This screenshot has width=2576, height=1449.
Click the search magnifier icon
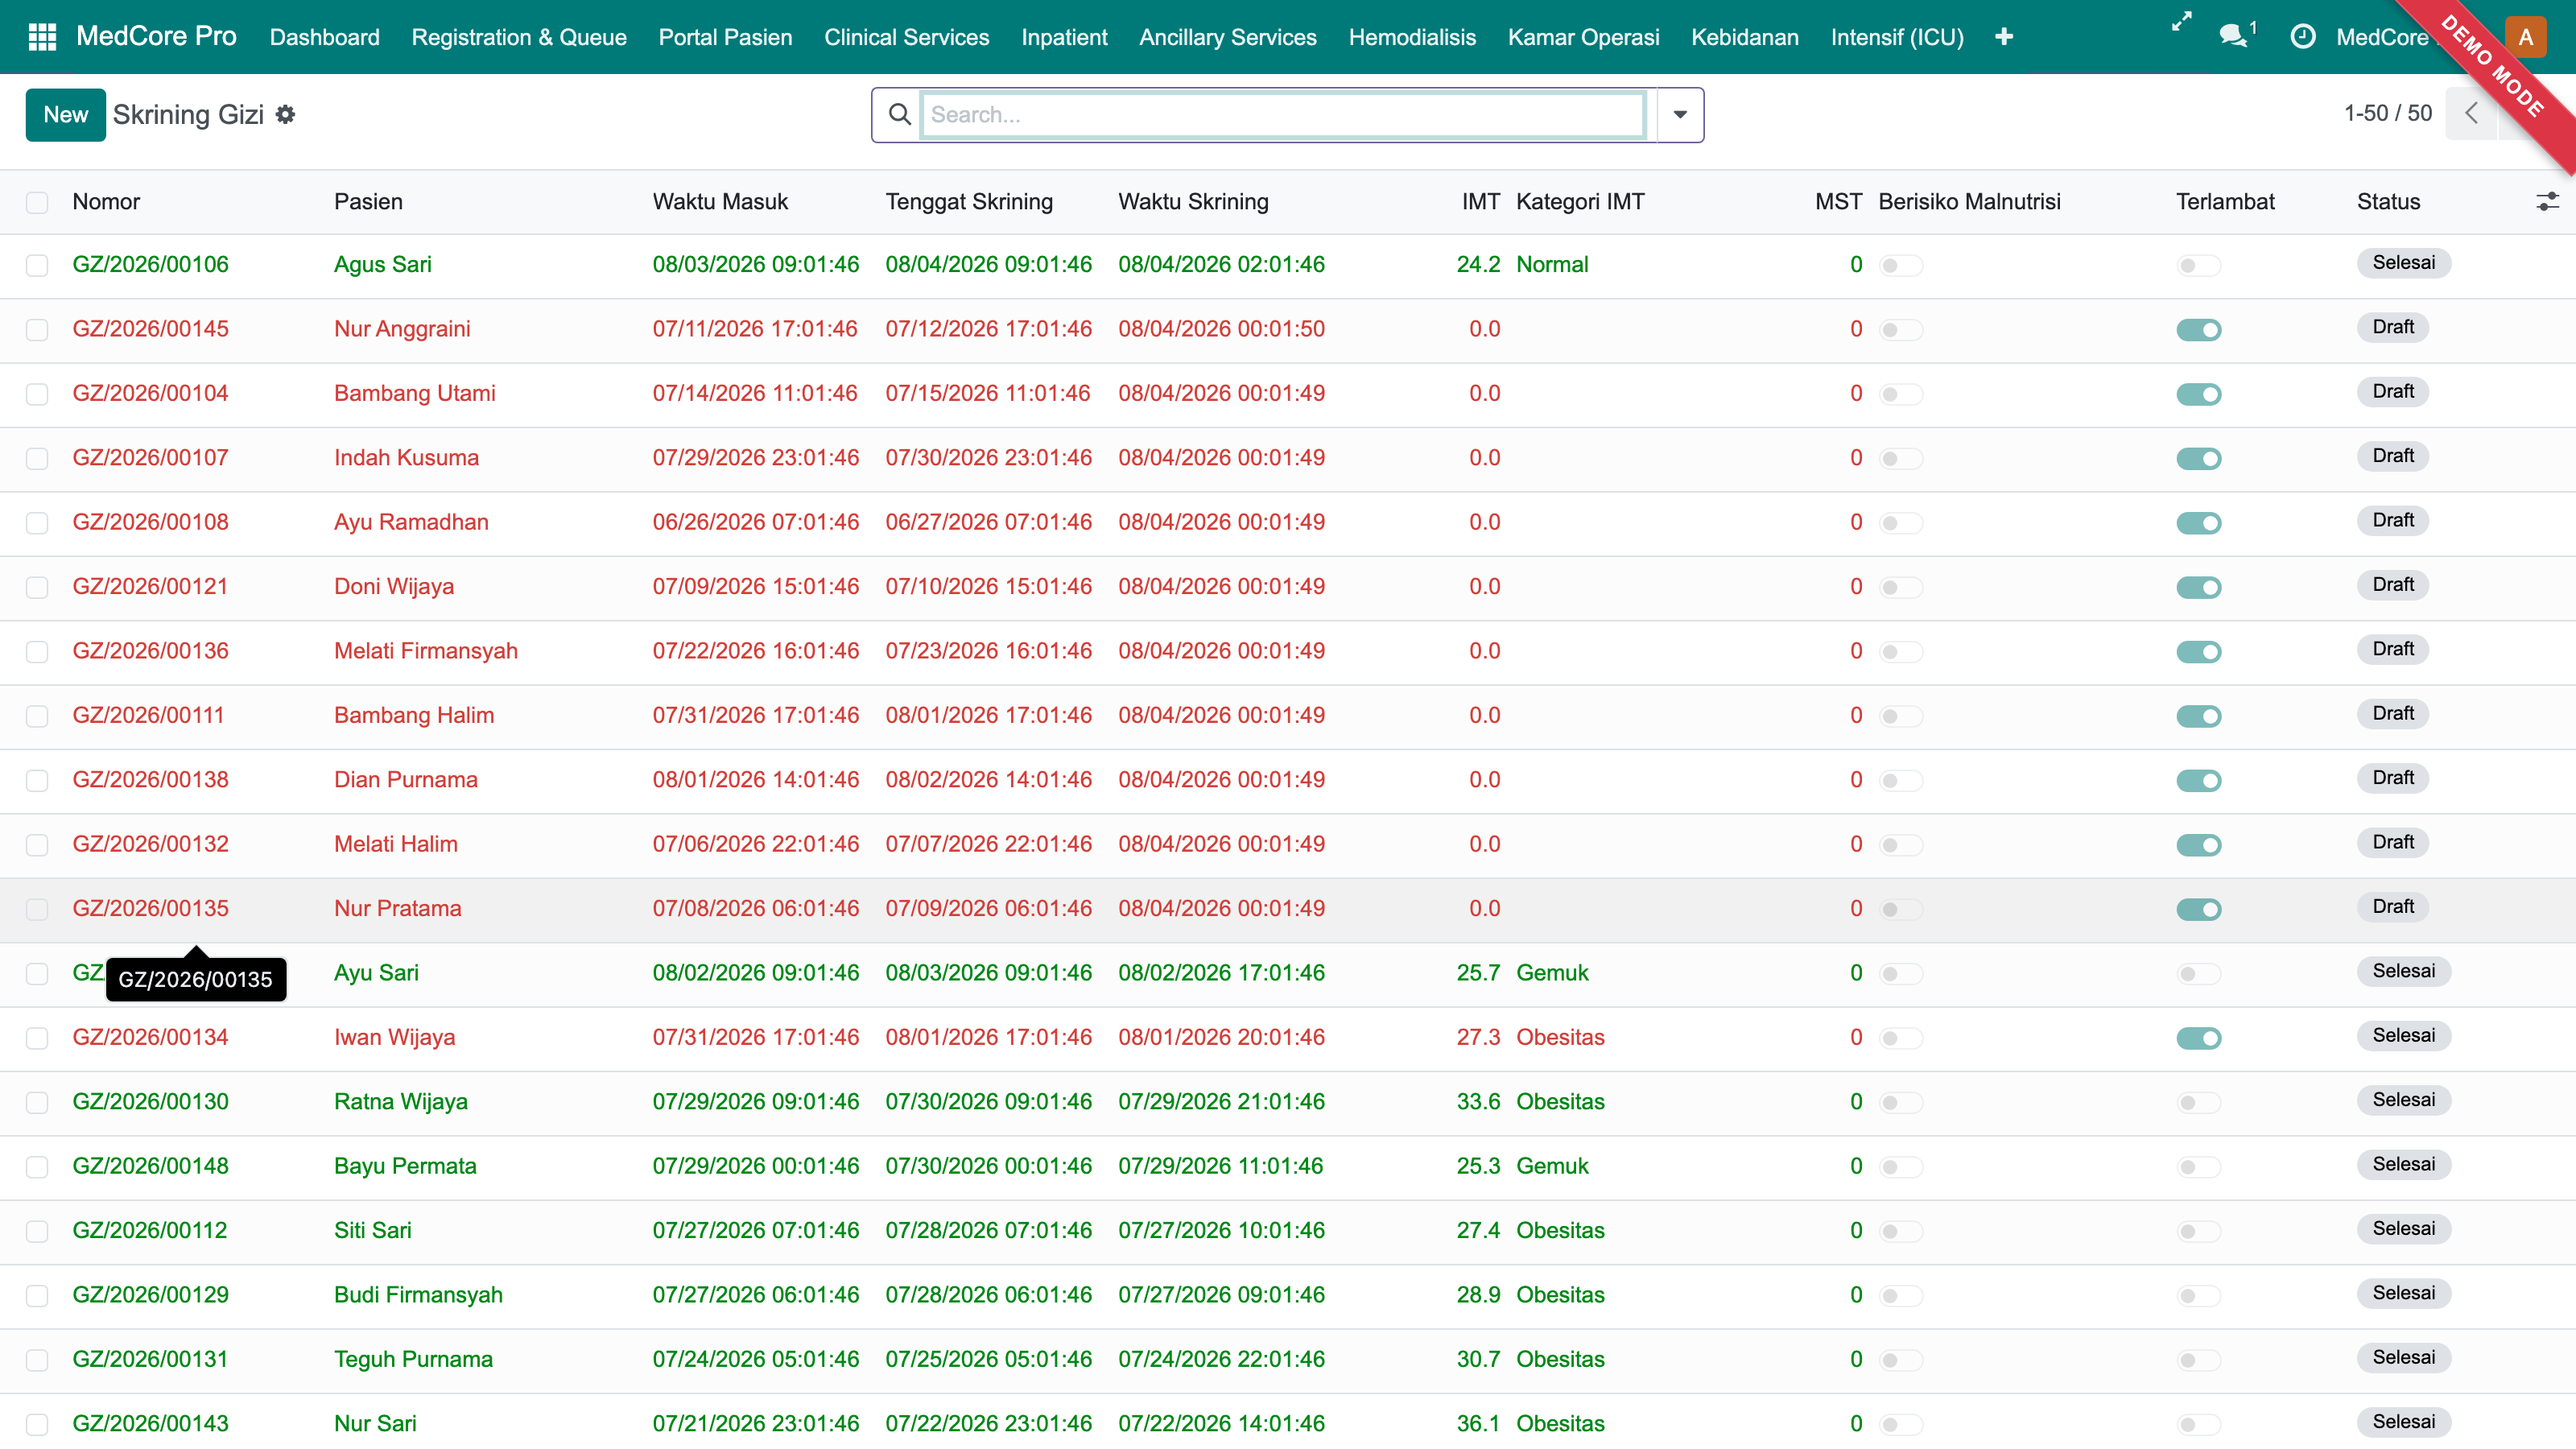coord(899,115)
